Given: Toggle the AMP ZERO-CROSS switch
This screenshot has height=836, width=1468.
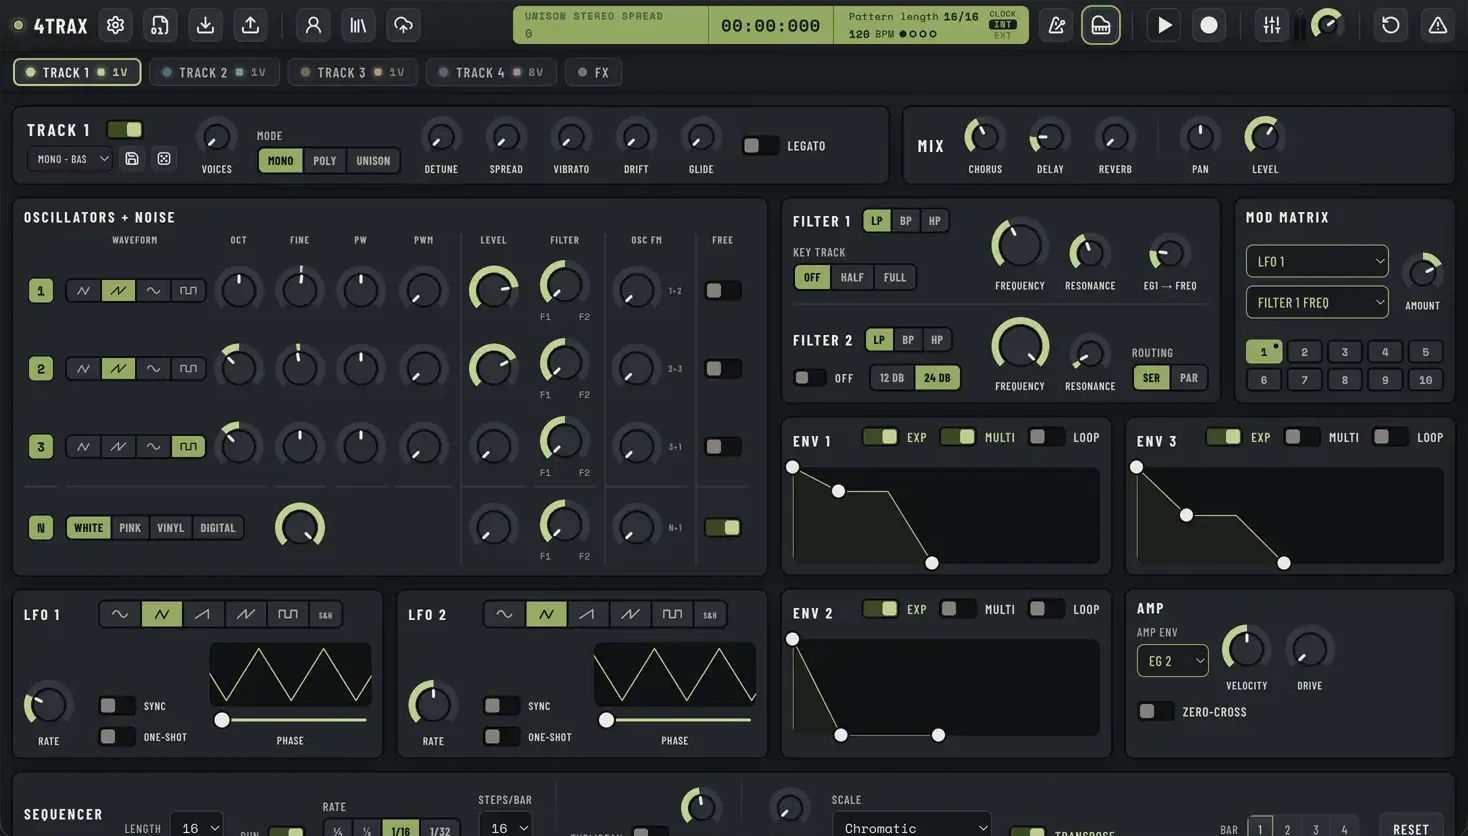Looking at the screenshot, I should click(x=1155, y=712).
